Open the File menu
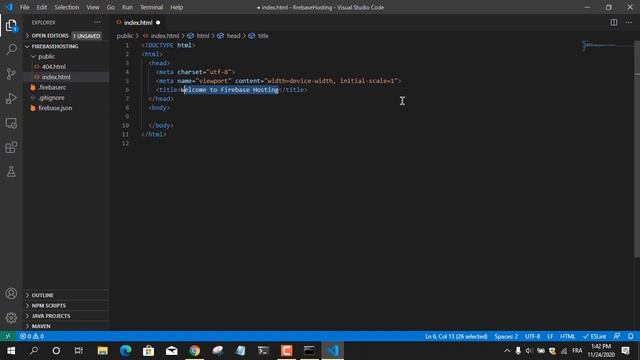 pyautogui.click(x=24, y=7)
